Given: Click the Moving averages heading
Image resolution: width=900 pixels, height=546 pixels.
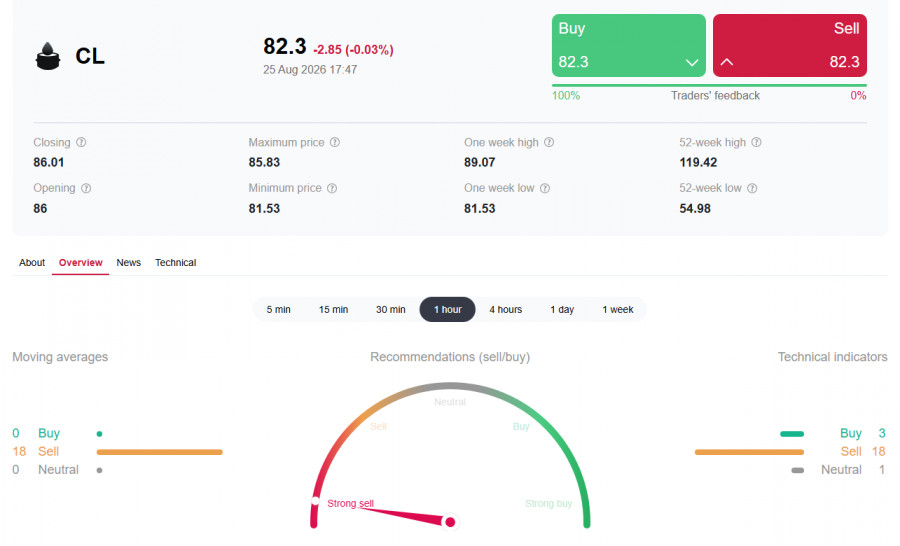Looking at the screenshot, I should point(60,357).
